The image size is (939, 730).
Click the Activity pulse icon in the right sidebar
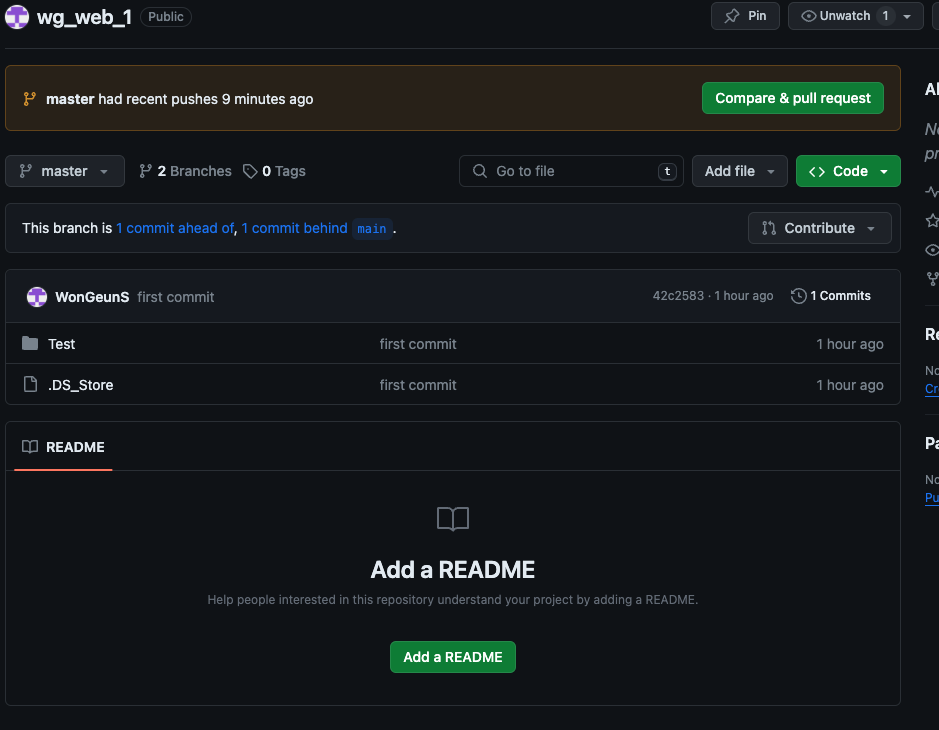932,192
